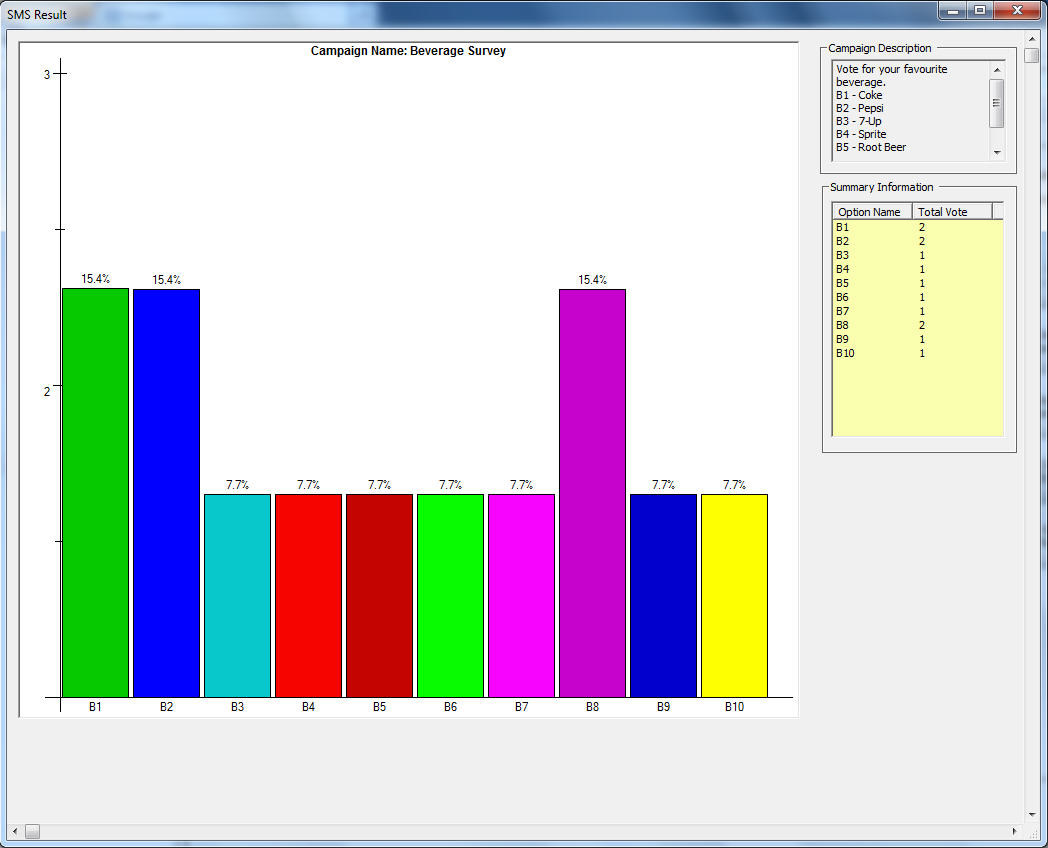Minimize the SMS Result window
The image size is (1048, 848).
(x=953, y=10)
